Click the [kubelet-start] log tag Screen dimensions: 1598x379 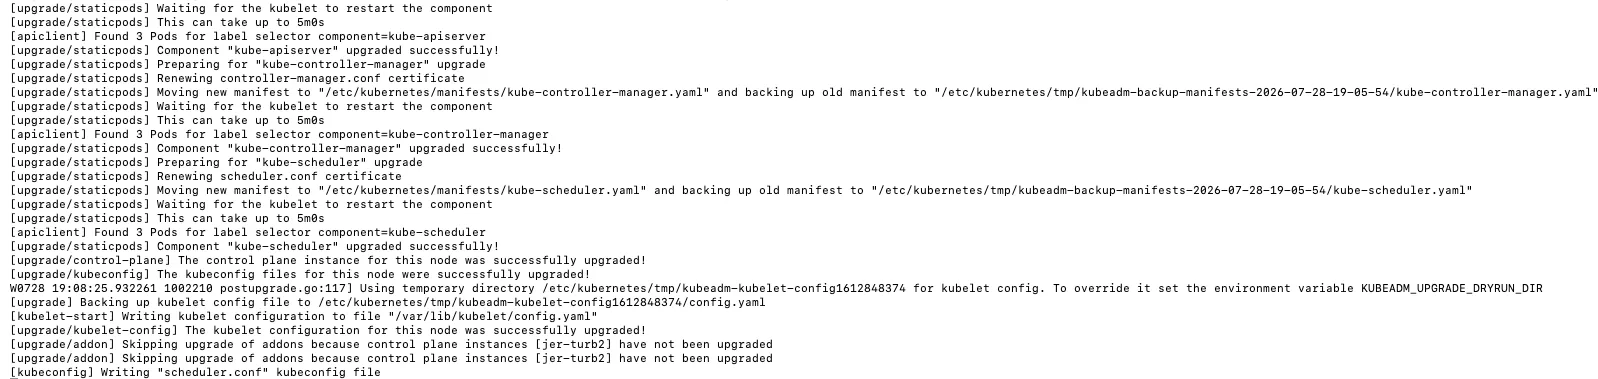(58, 316)
